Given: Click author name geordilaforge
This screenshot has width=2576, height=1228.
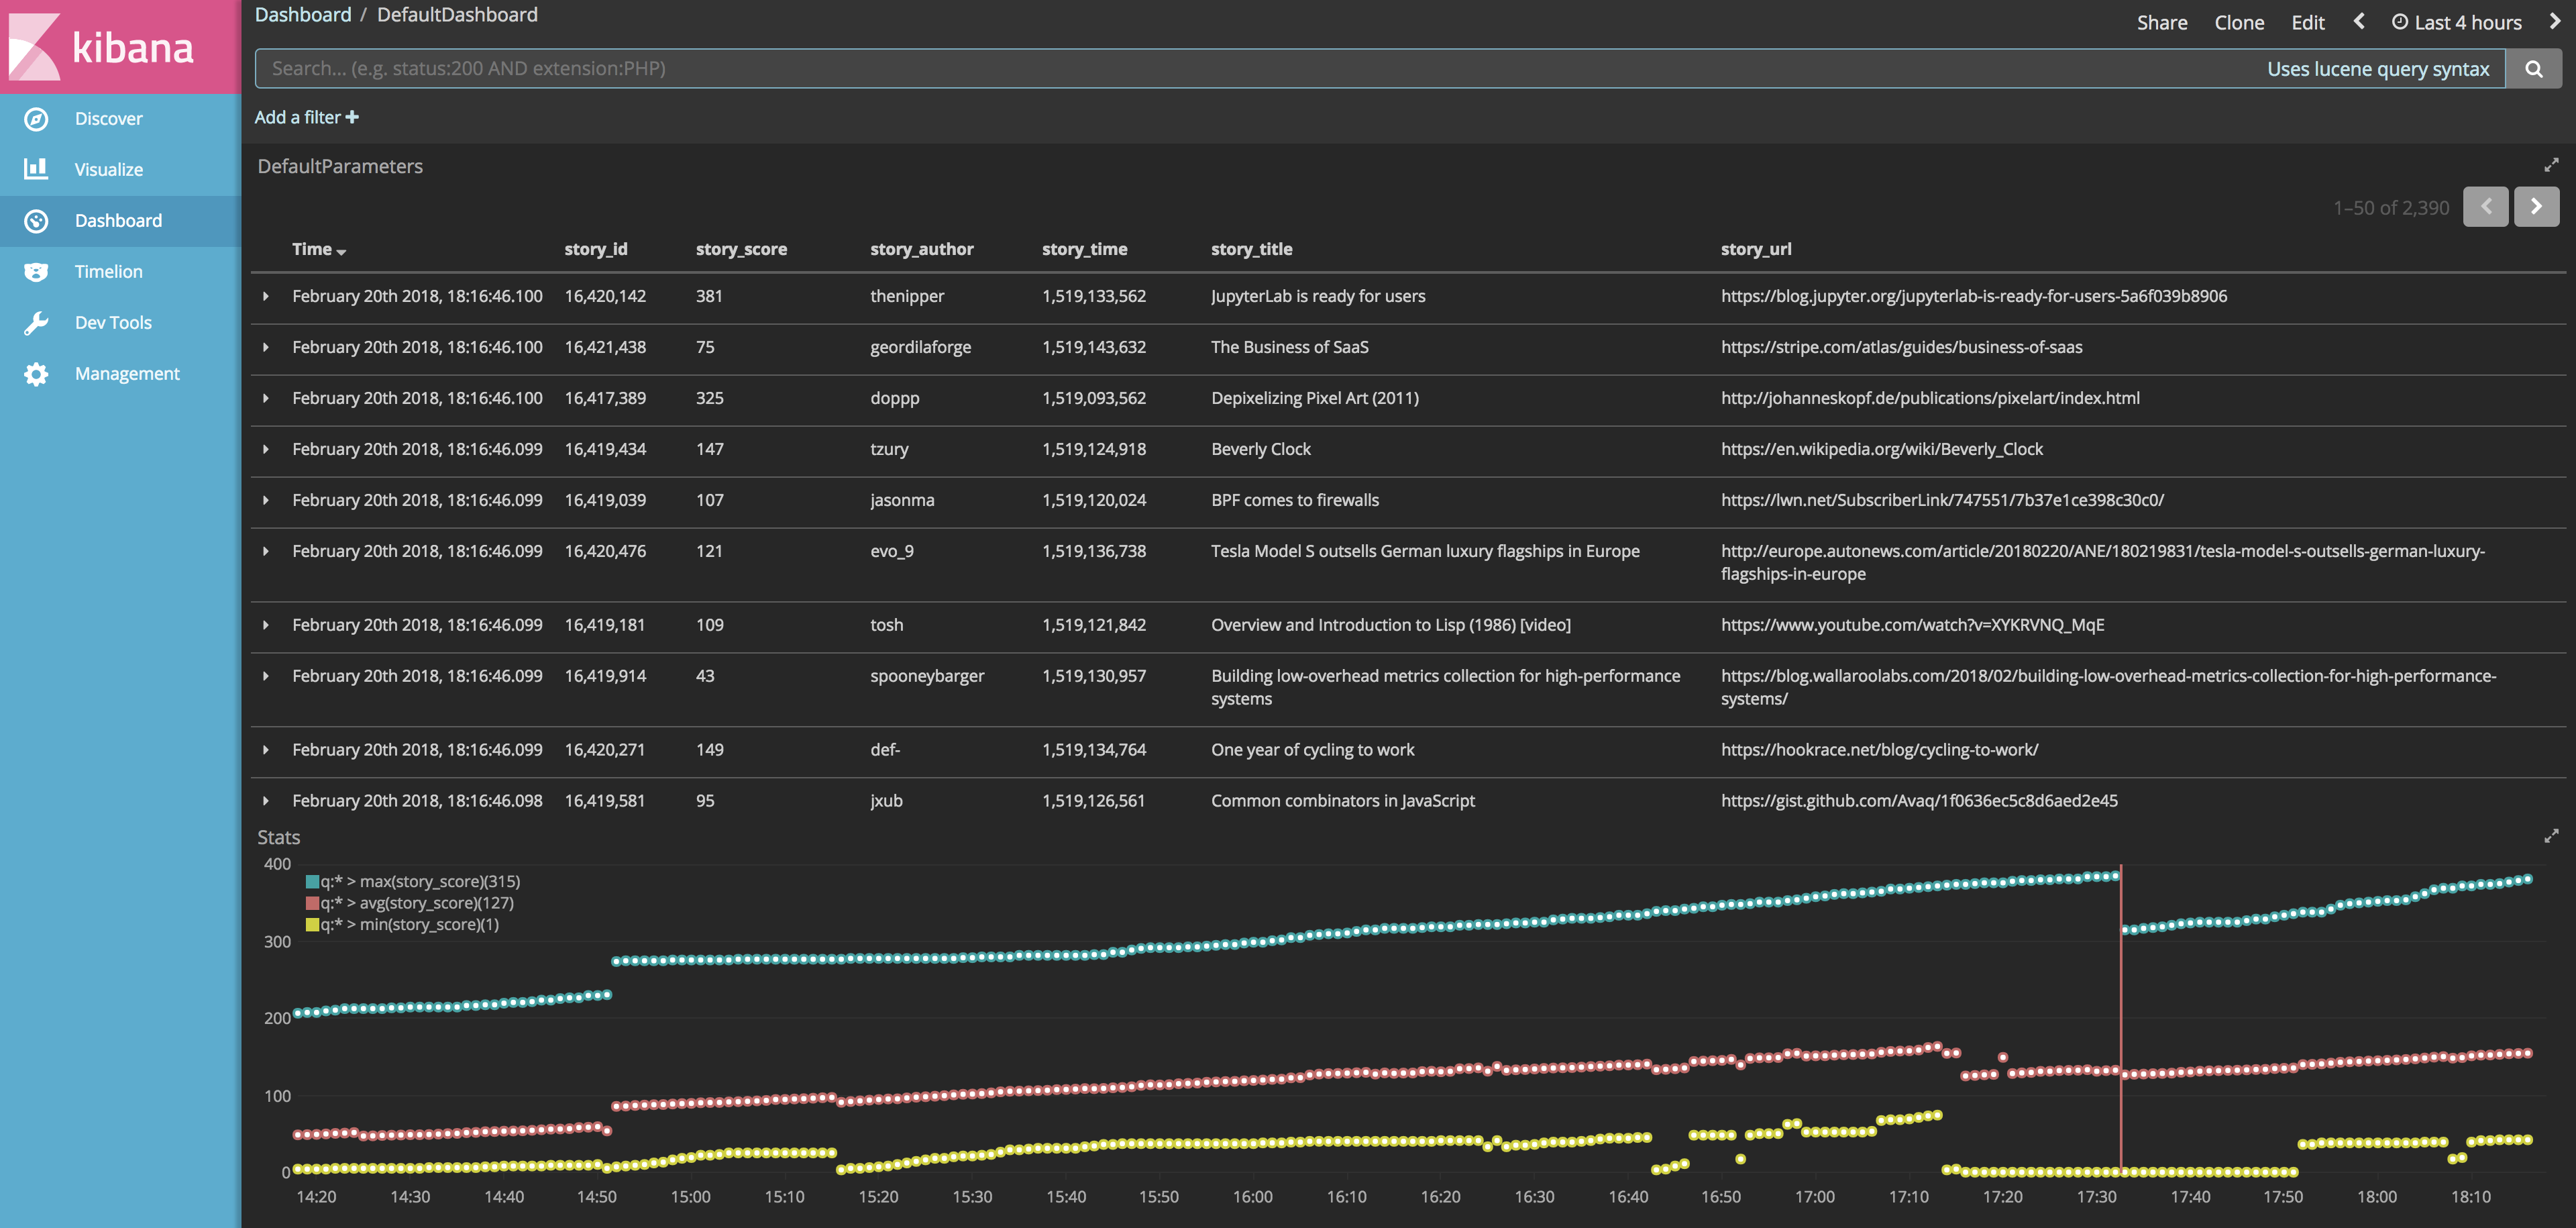Looking at the screenshot, I should 920,347.
